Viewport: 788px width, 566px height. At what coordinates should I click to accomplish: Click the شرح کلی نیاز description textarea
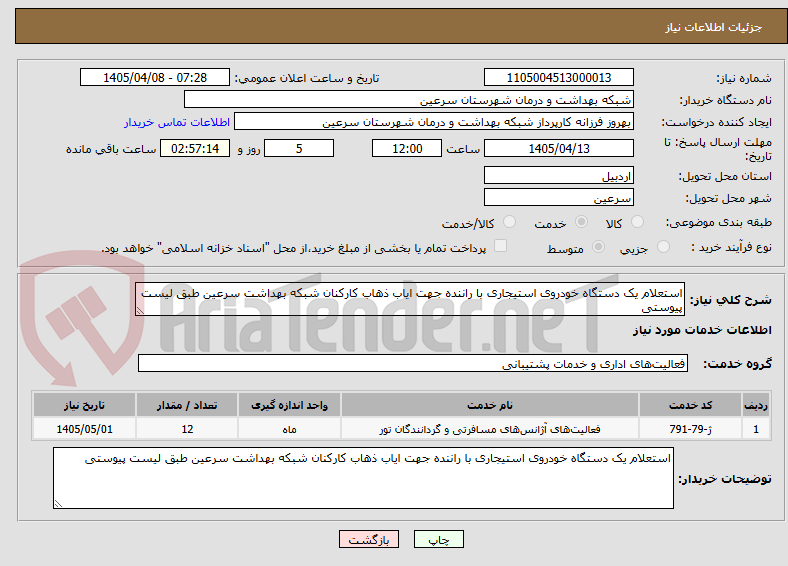(410, 299)
